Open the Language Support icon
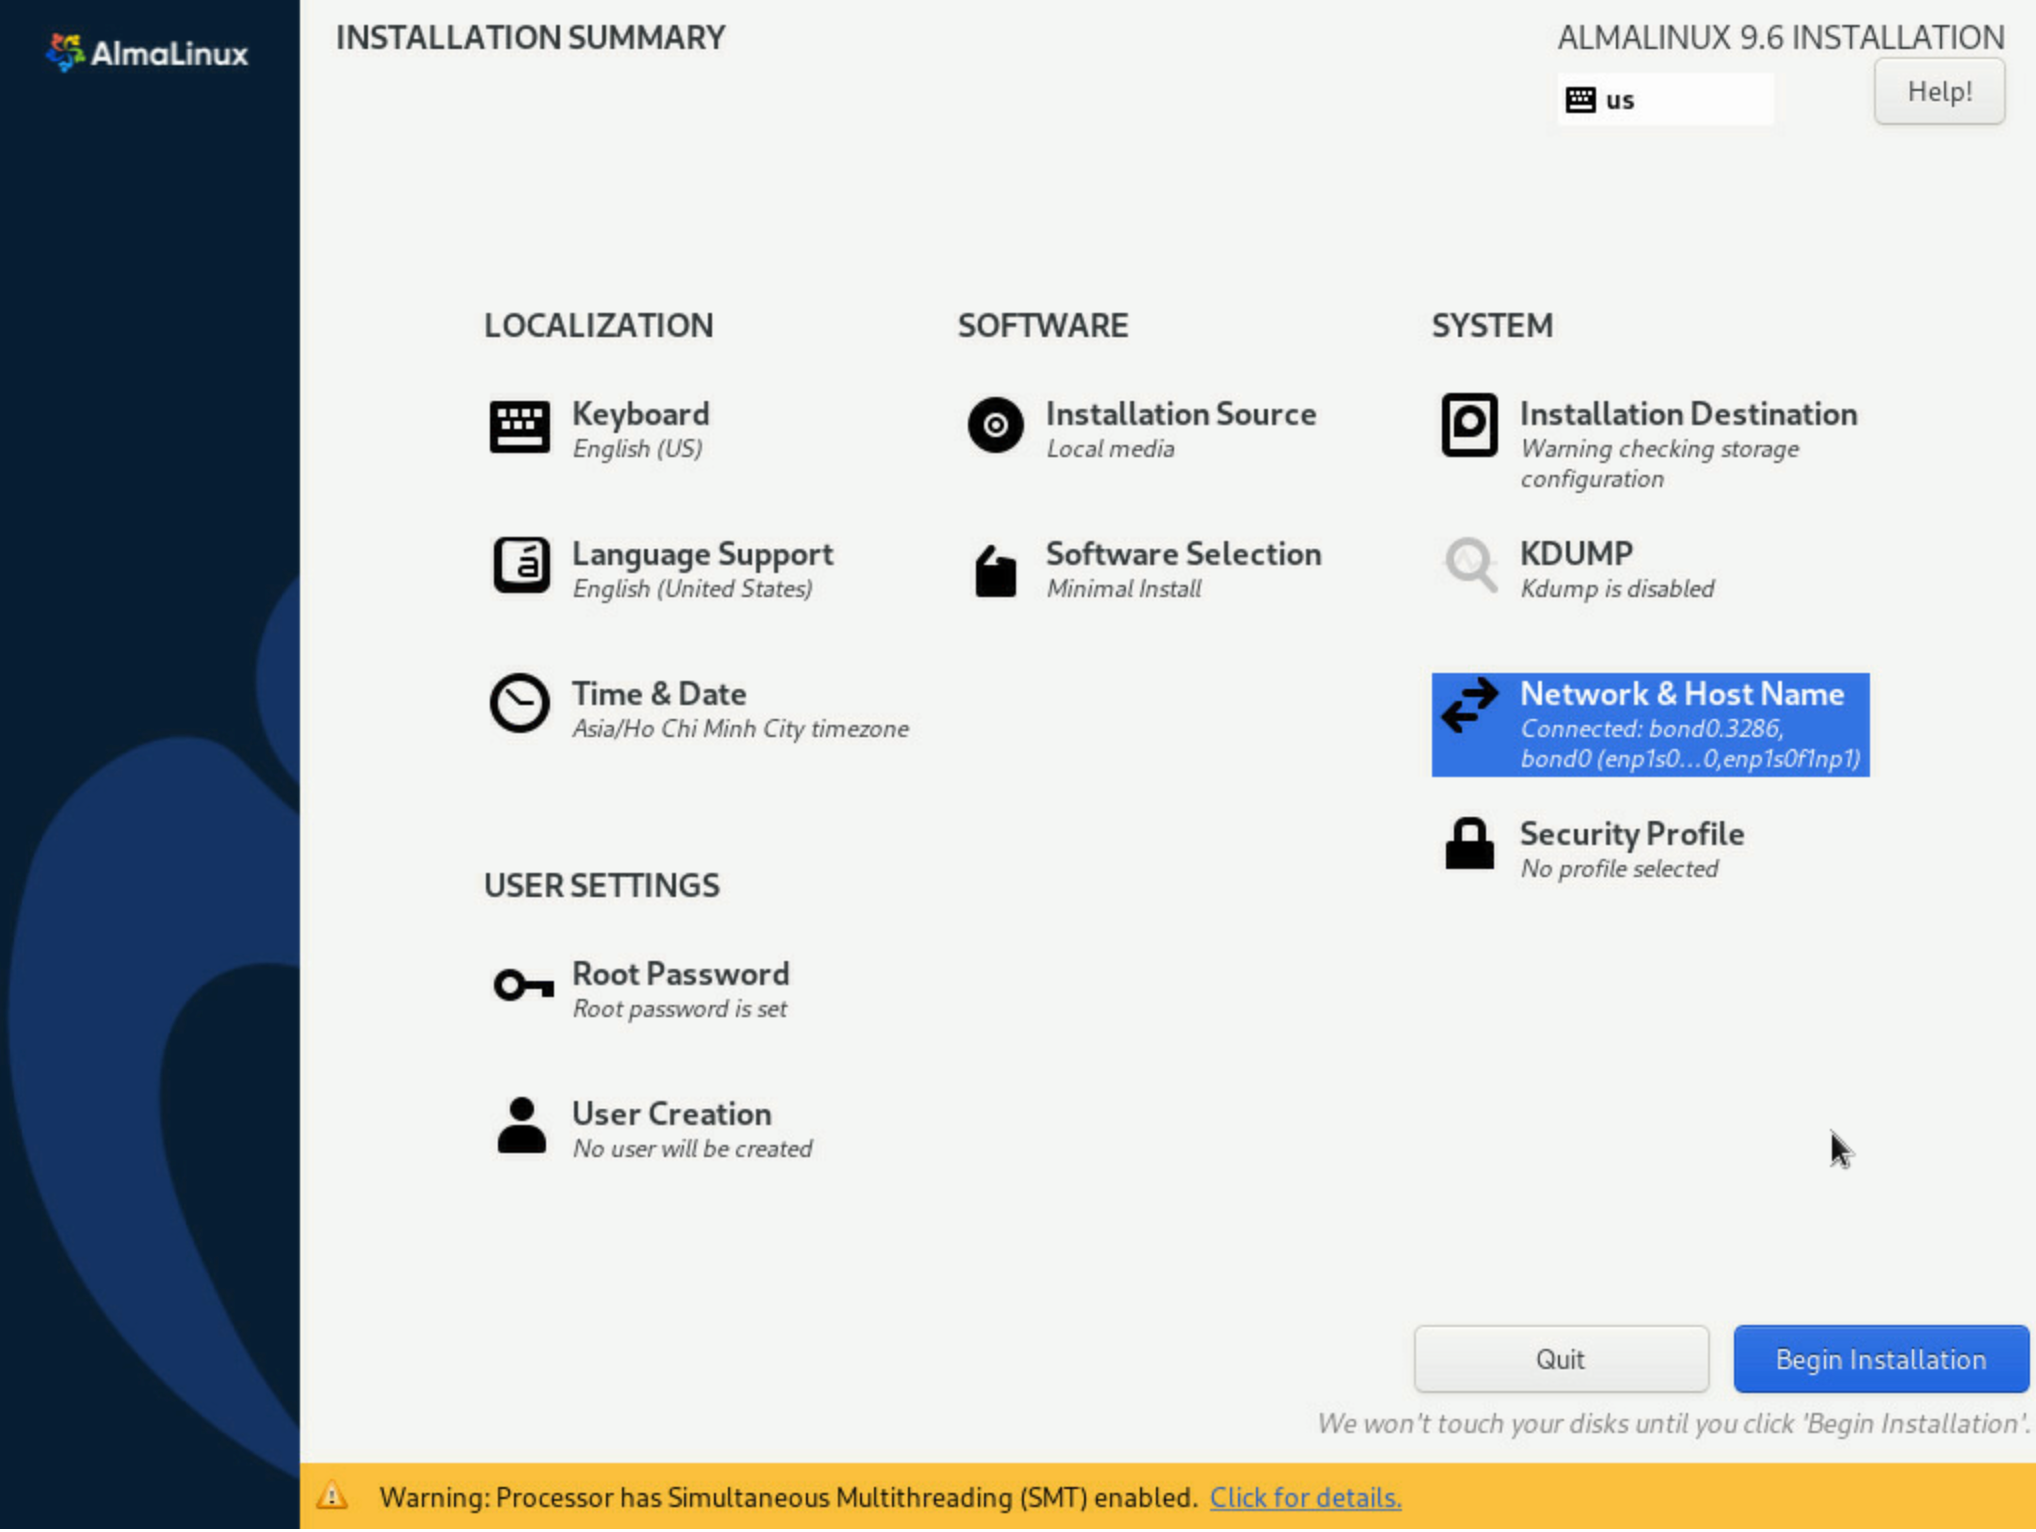The width and height of the screenshot is (2036, 1532). pyautogui.click(x=521, y=566)
